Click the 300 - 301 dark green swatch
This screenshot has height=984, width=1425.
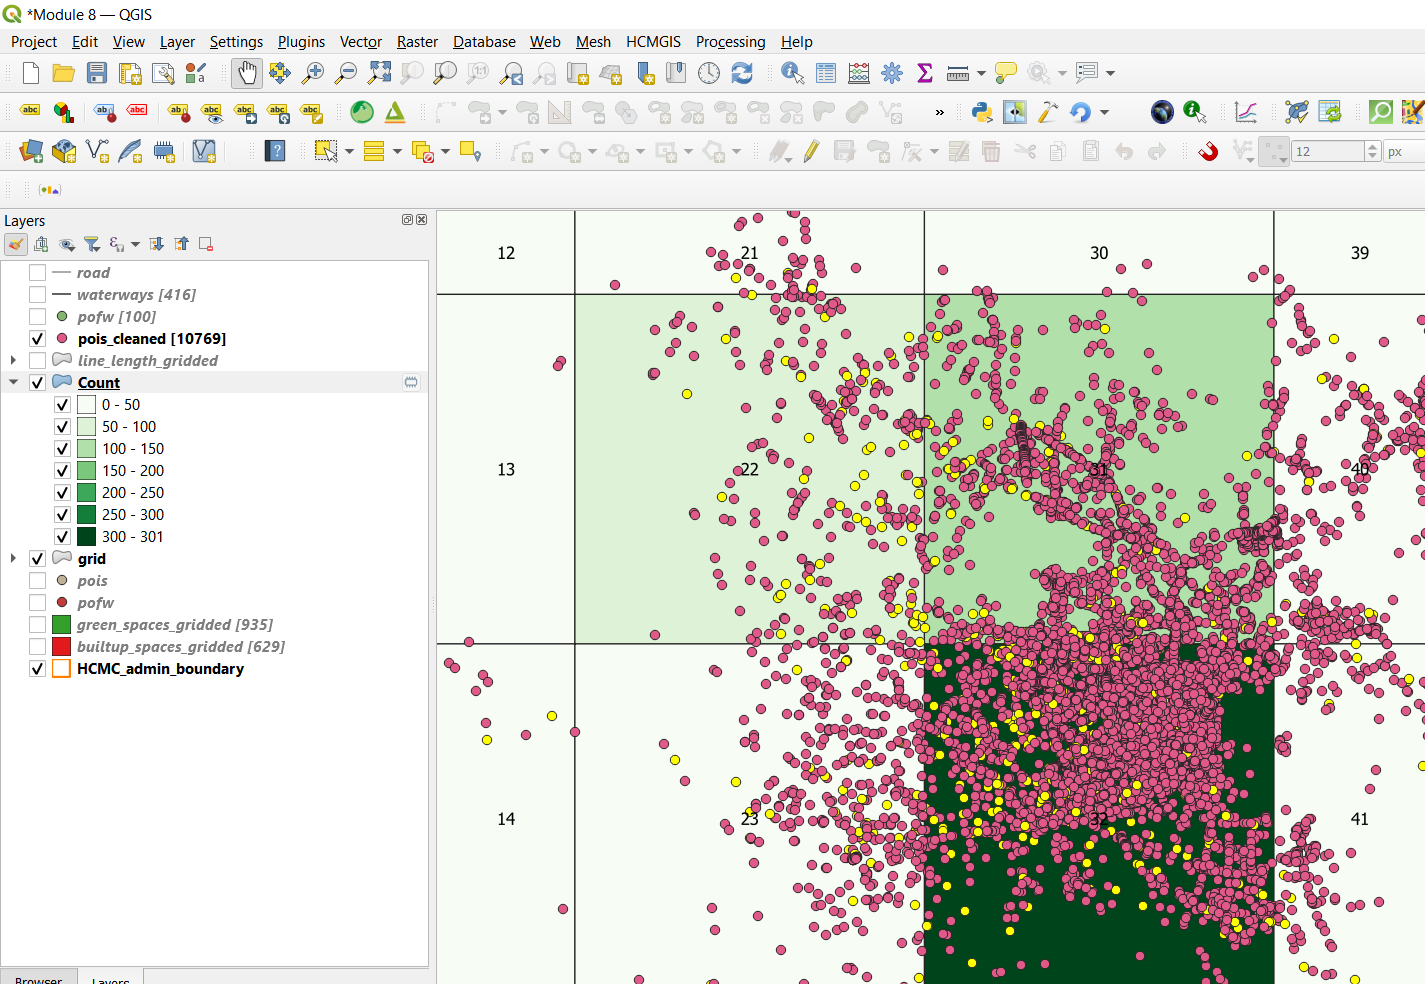click(87, 537)
